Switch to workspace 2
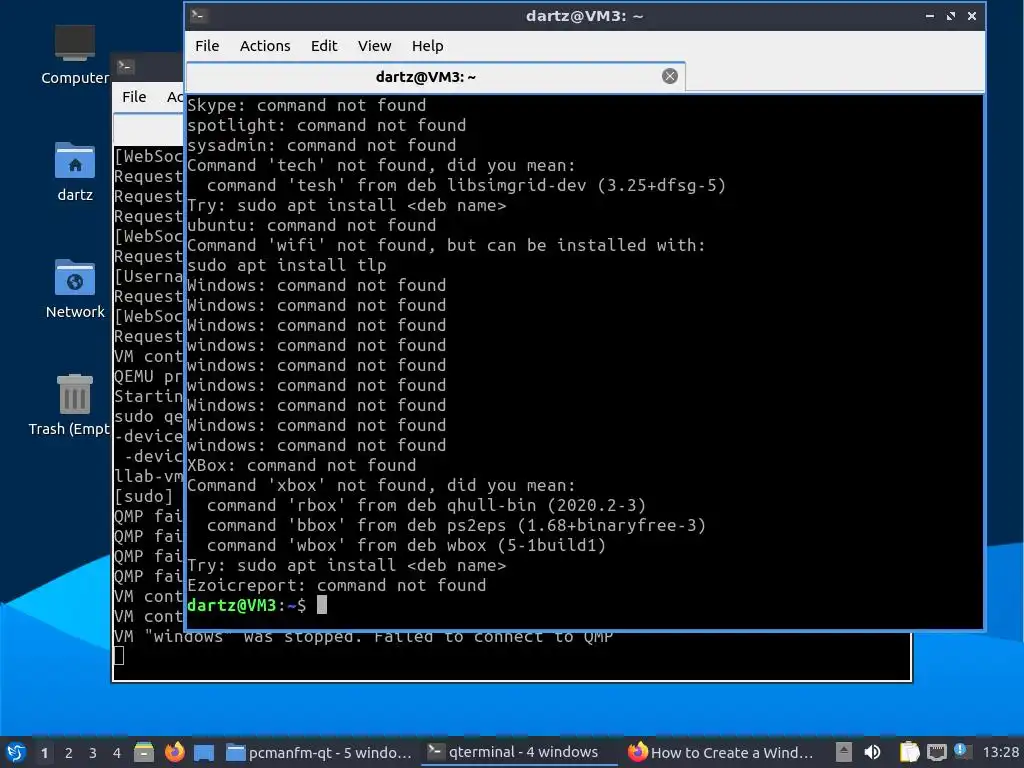This screenshot has width=1024, height=768. pos(69,753)
